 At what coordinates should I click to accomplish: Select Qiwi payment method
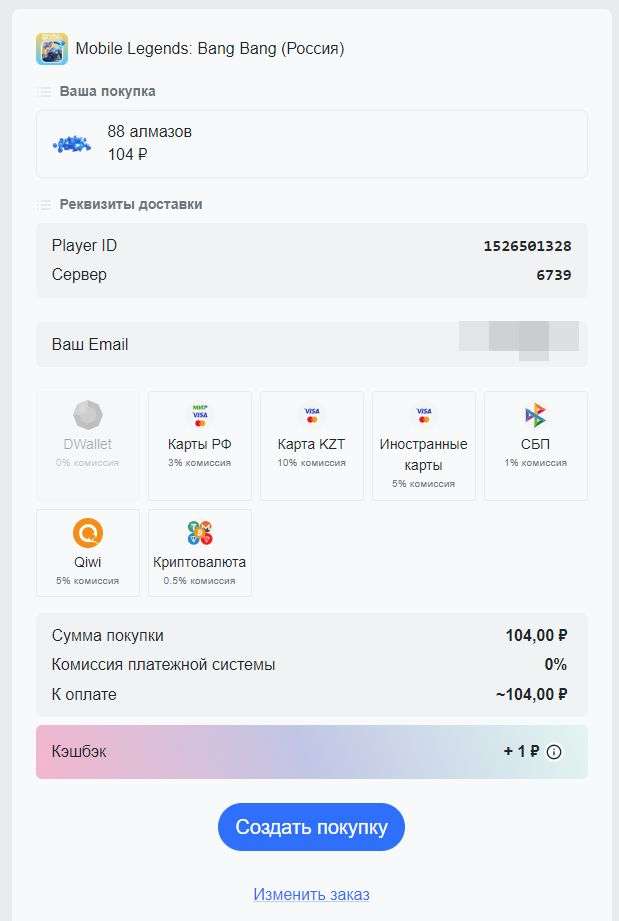pos(88,553)
